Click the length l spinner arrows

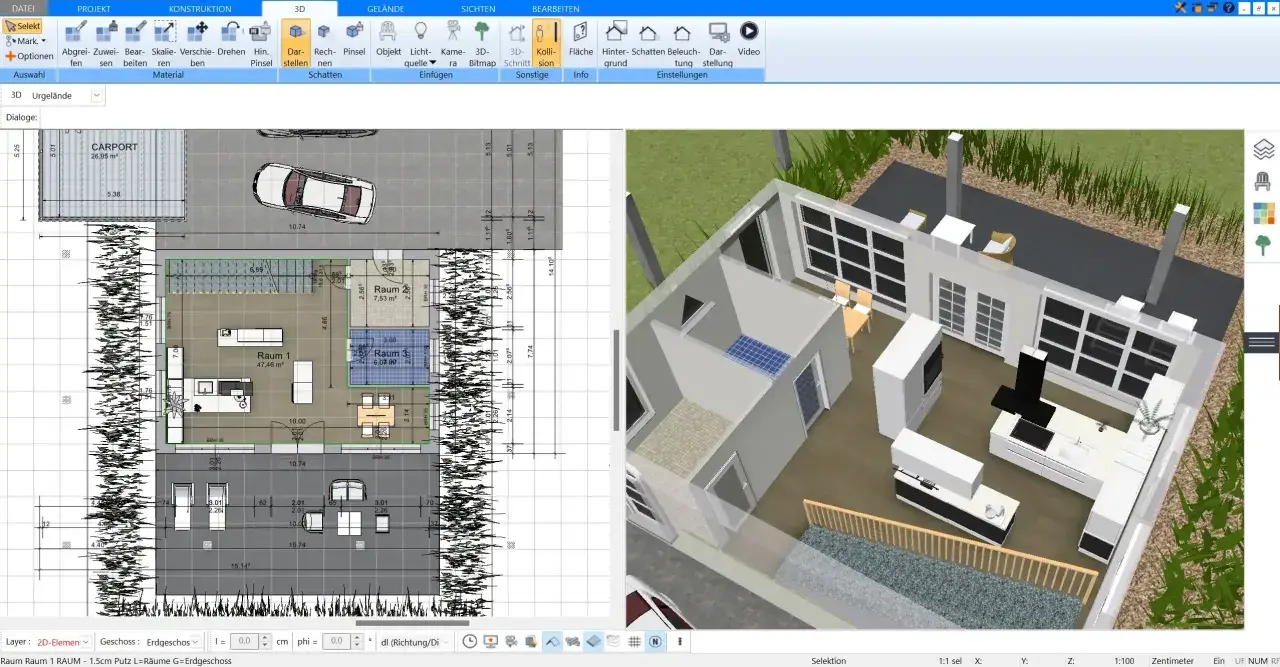coord(266,641)
